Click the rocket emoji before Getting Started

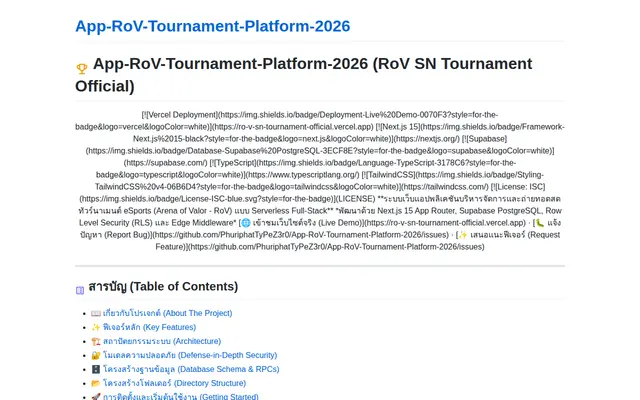coord(96,397)
